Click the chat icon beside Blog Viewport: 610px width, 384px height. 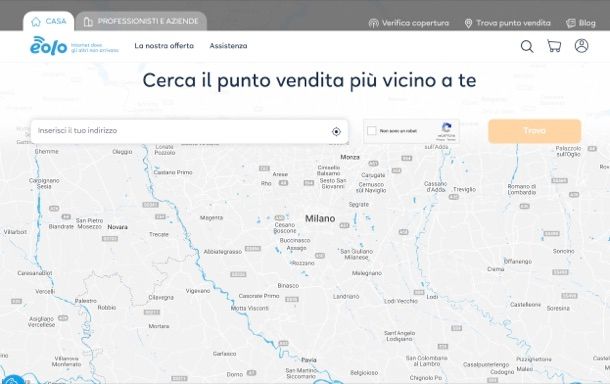[571, 23]
